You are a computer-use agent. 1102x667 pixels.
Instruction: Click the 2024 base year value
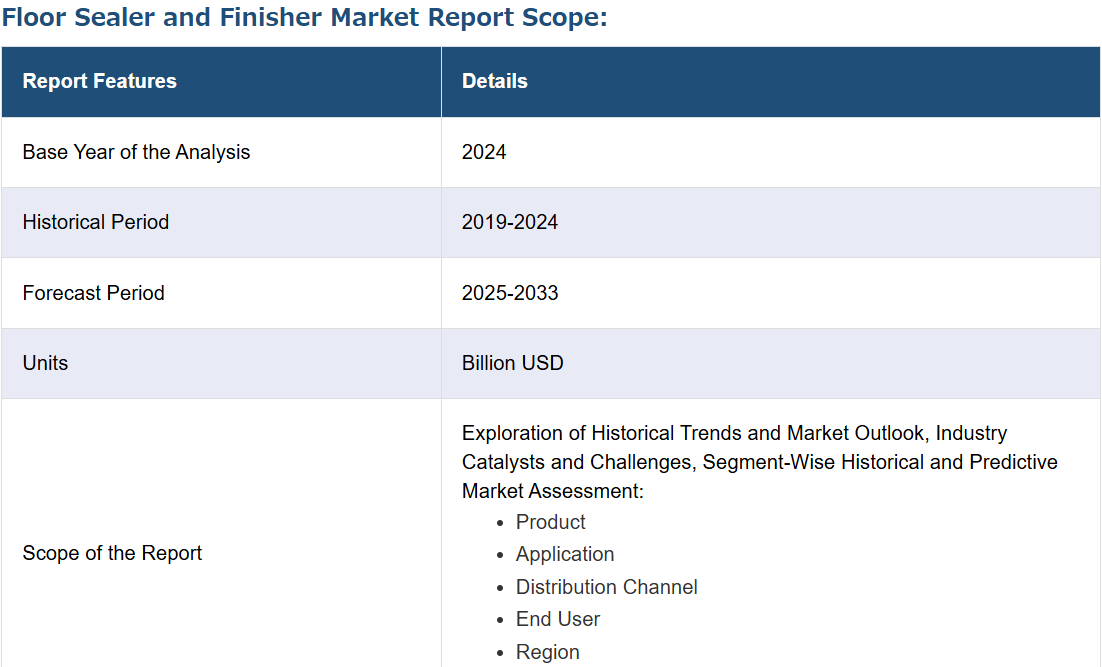pyautogui.click(x=484, y=152)
